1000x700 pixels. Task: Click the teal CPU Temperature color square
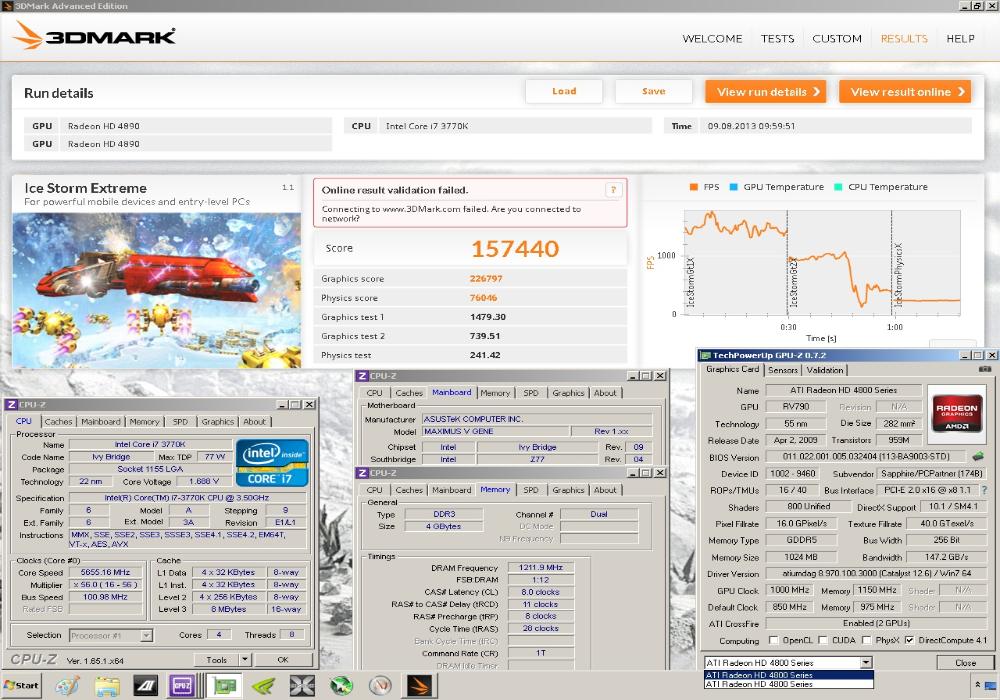pos(838,187)
